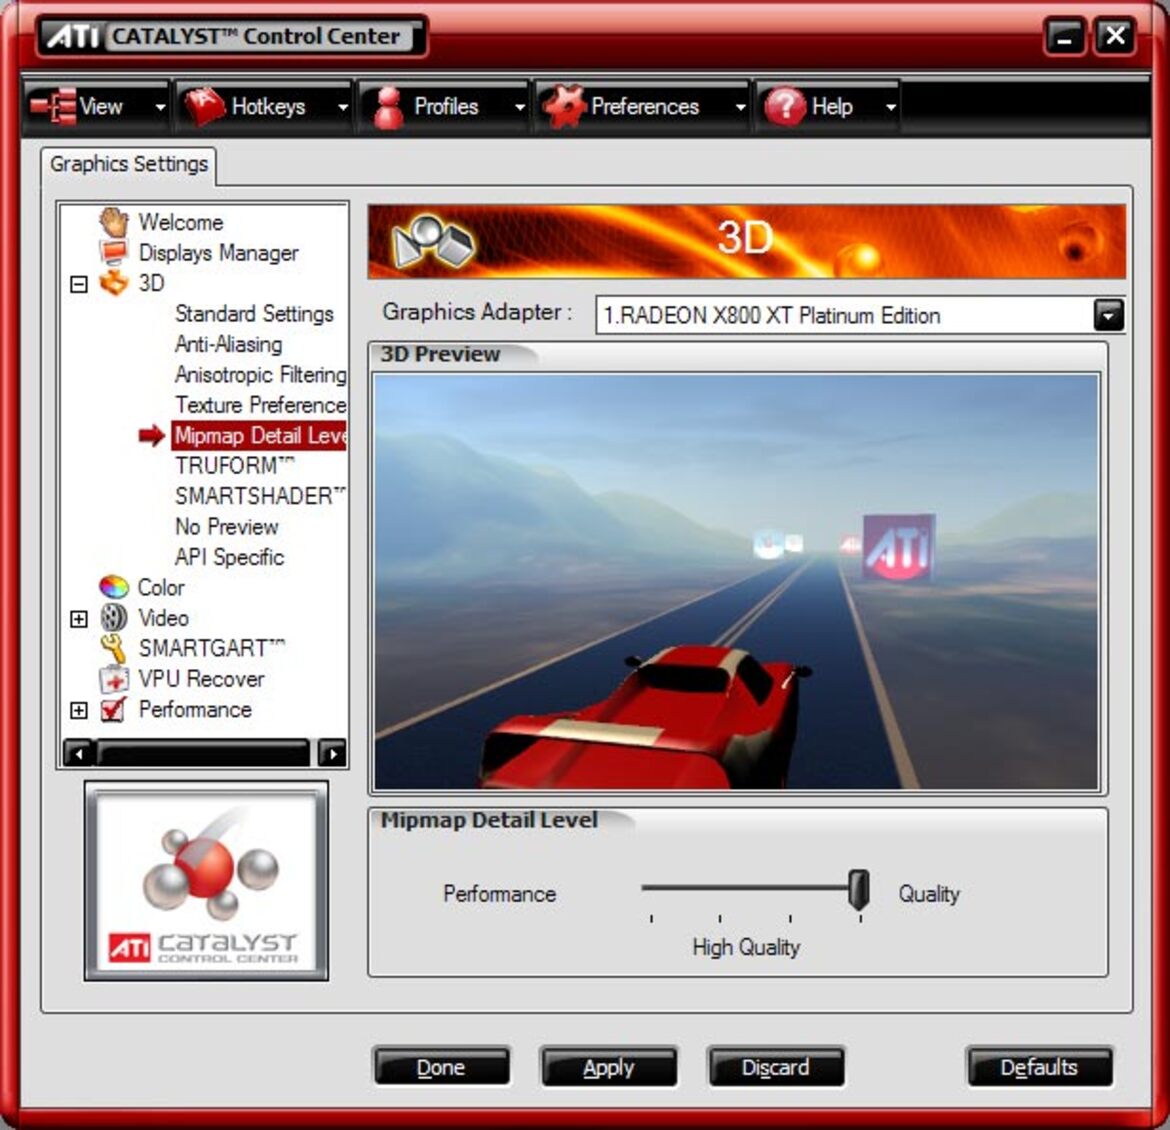Select Anisotropic Filtering in the tree
Image resolution: width=1170 pixels, height=1130 pixels.
click(x=260, y=375)
